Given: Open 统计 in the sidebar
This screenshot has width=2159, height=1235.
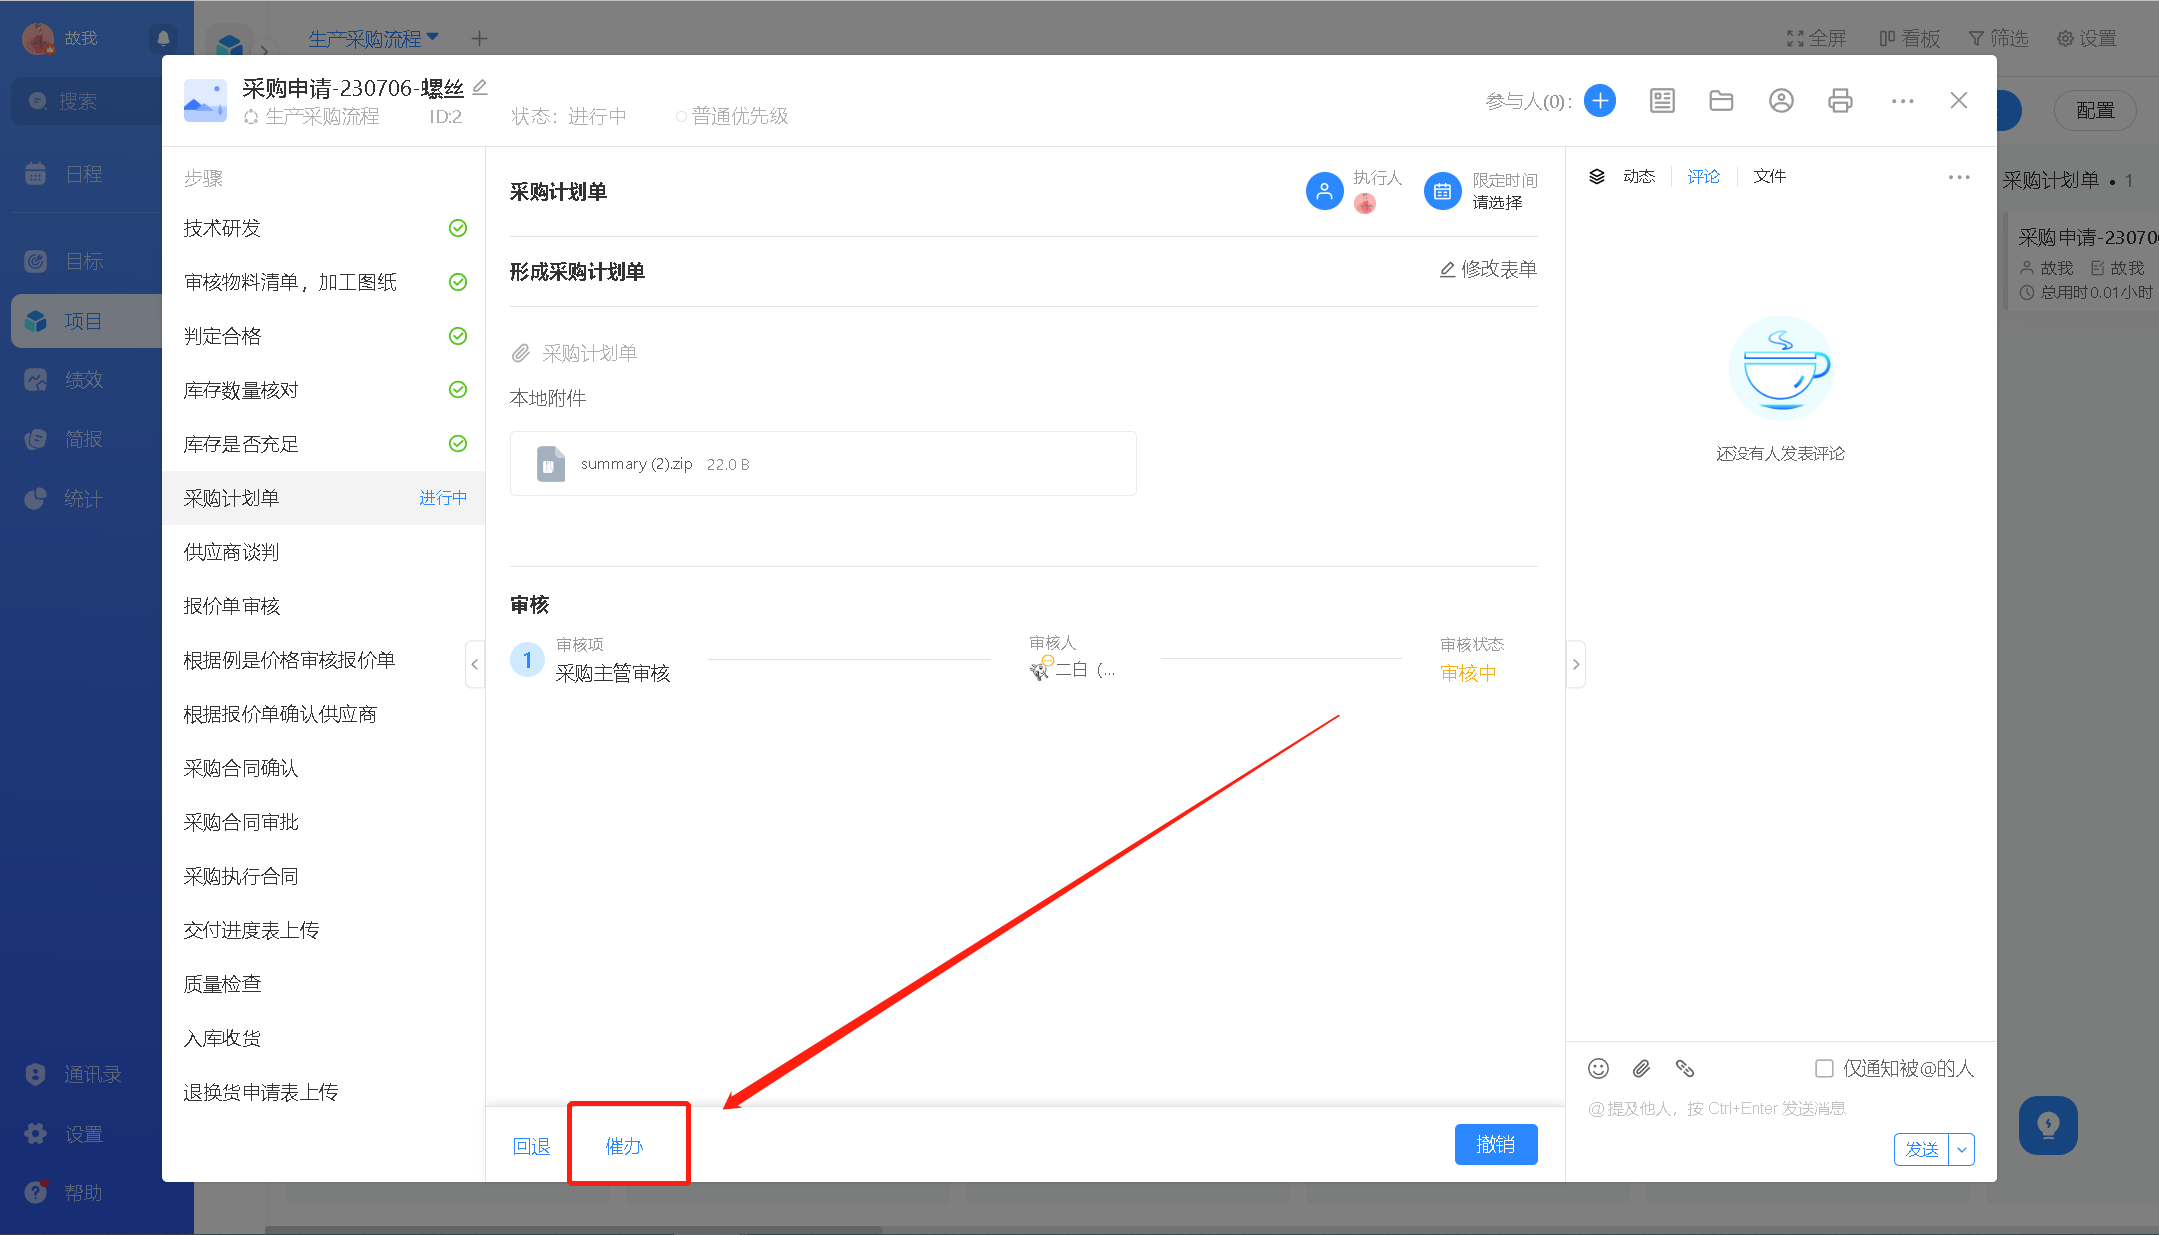Looking at the screenshot, I should pyautogui.click(x=82, y=498).
